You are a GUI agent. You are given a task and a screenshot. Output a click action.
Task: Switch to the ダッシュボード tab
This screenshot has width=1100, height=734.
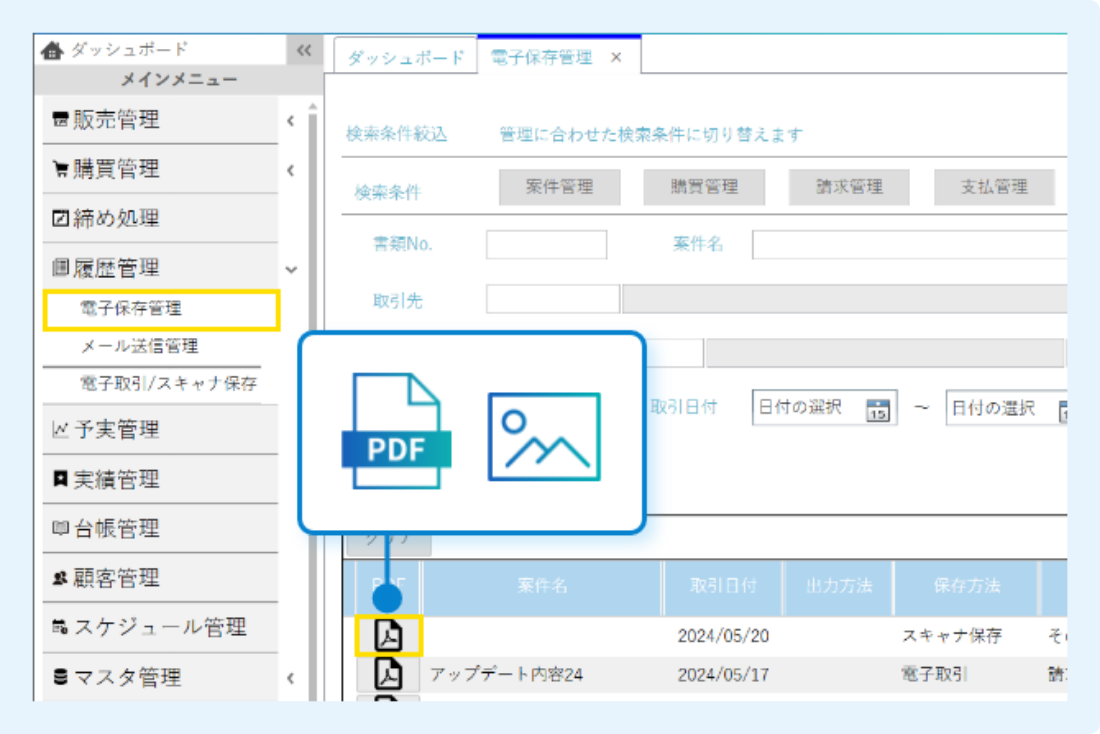click(x=406, y=58)
